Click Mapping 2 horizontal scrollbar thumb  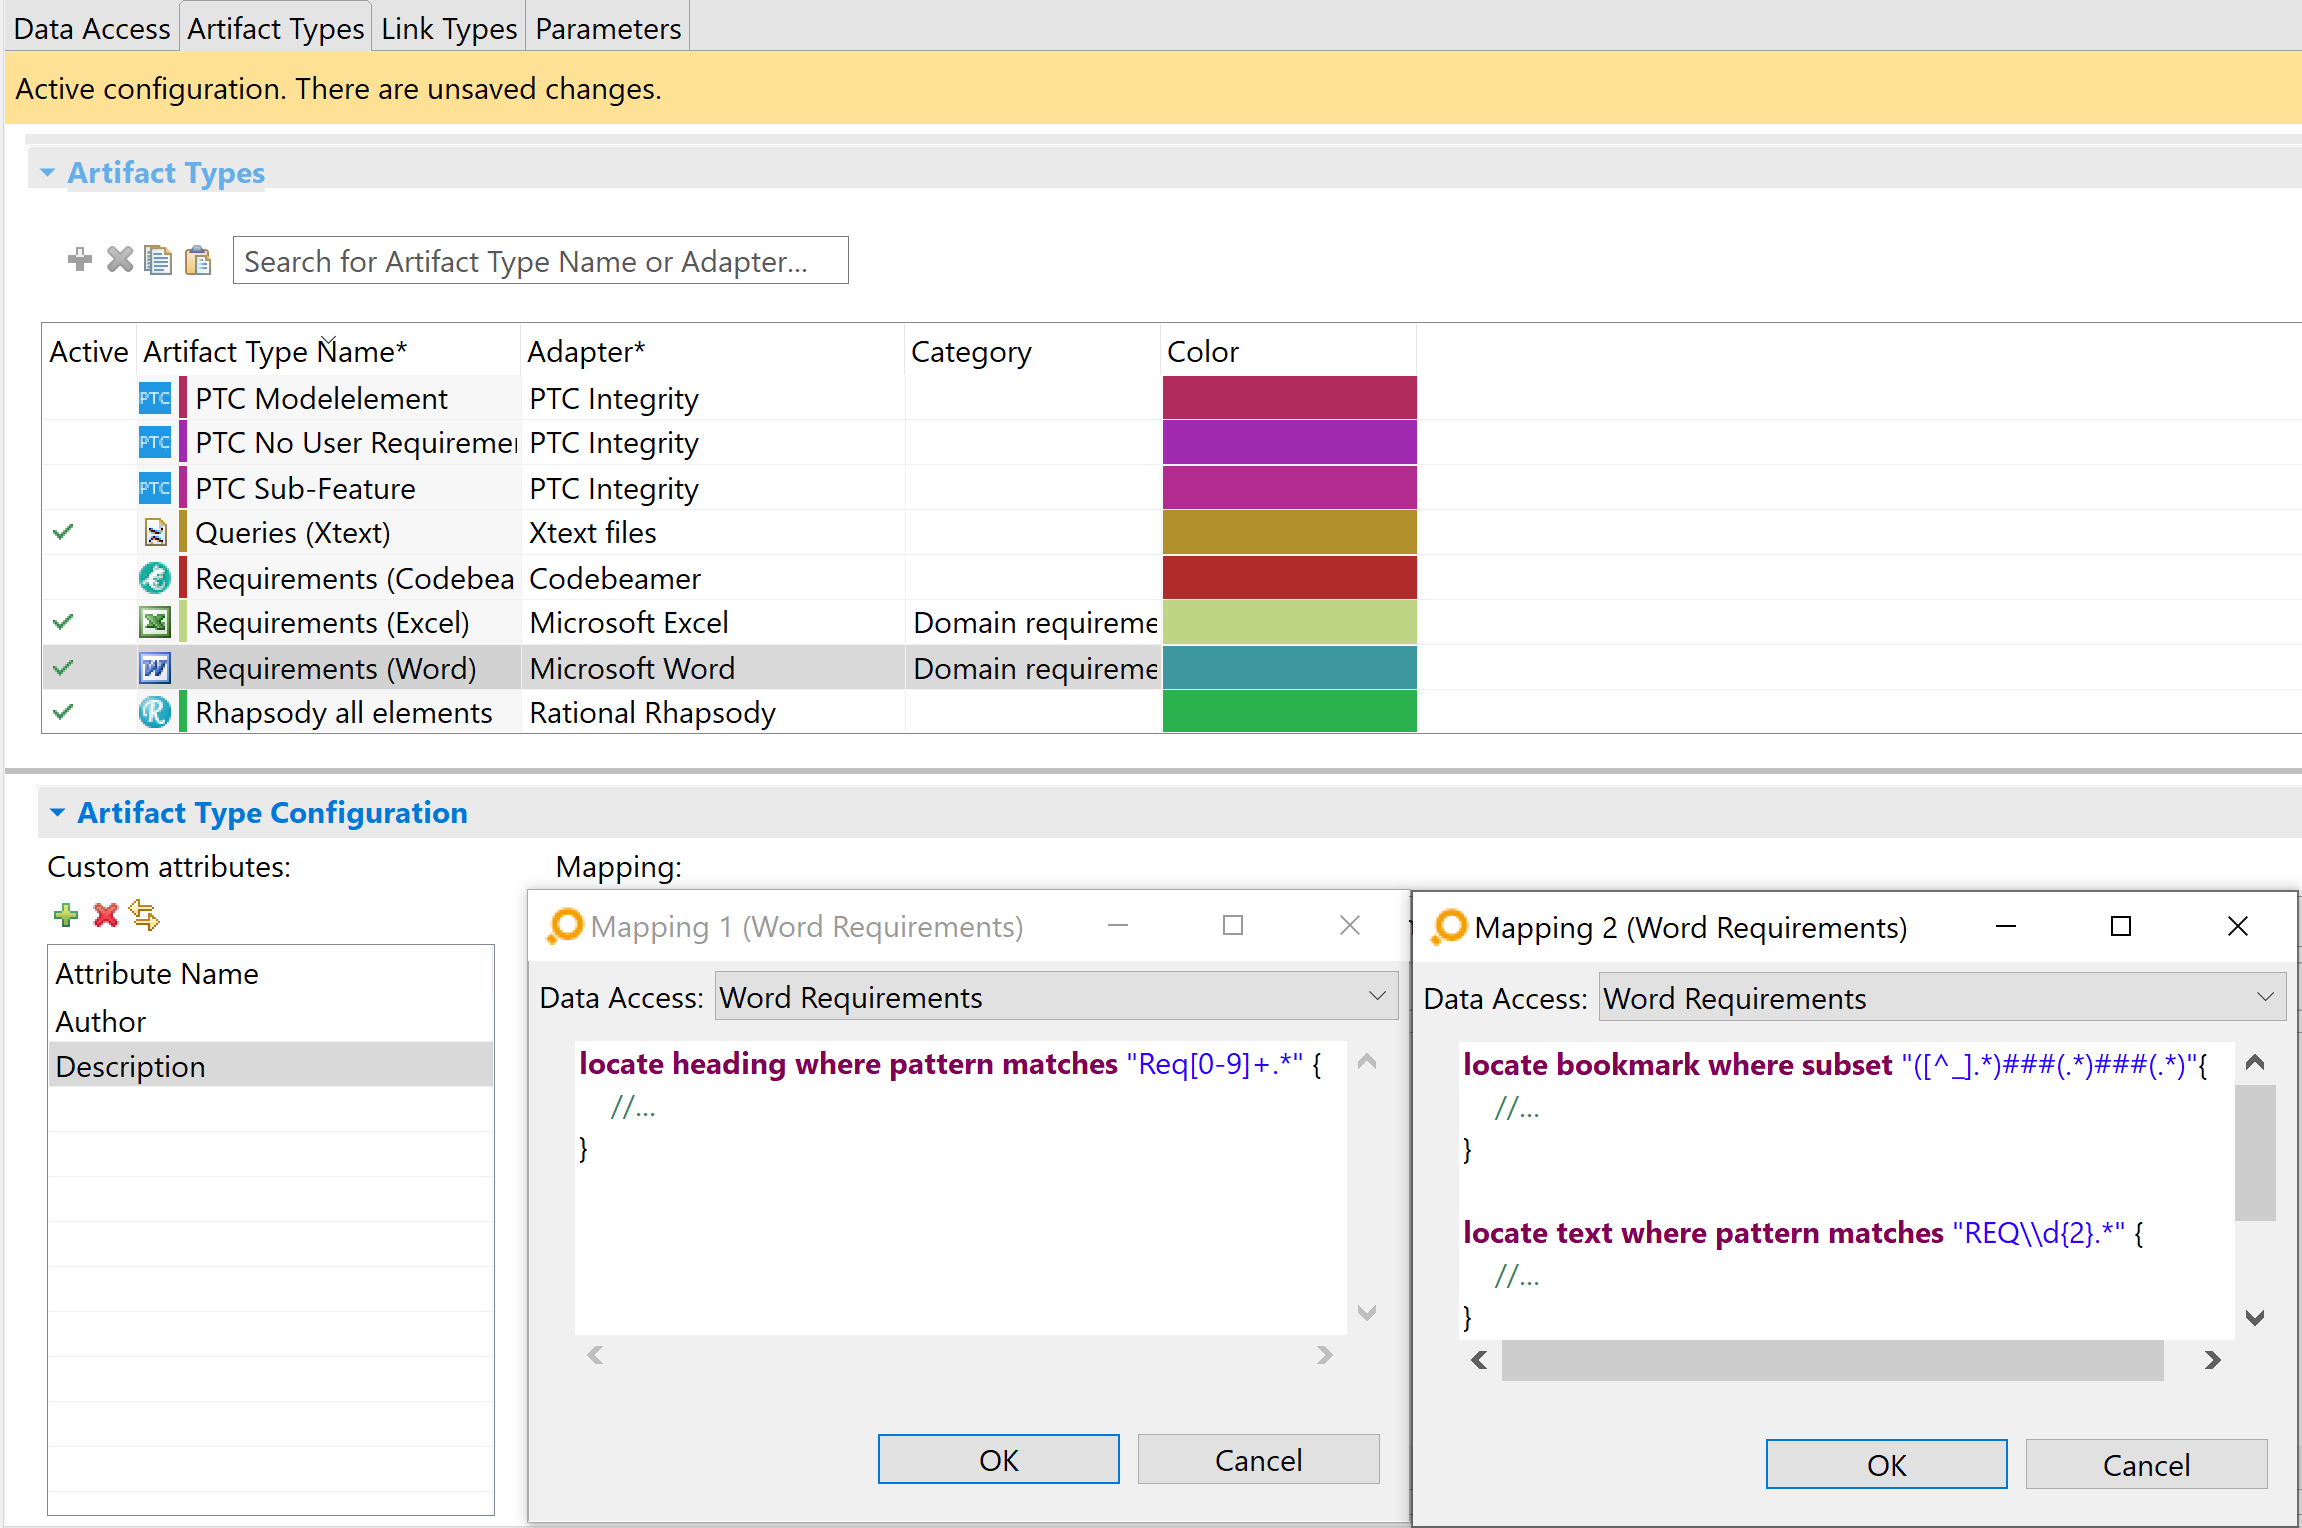click(1832, 1360)
